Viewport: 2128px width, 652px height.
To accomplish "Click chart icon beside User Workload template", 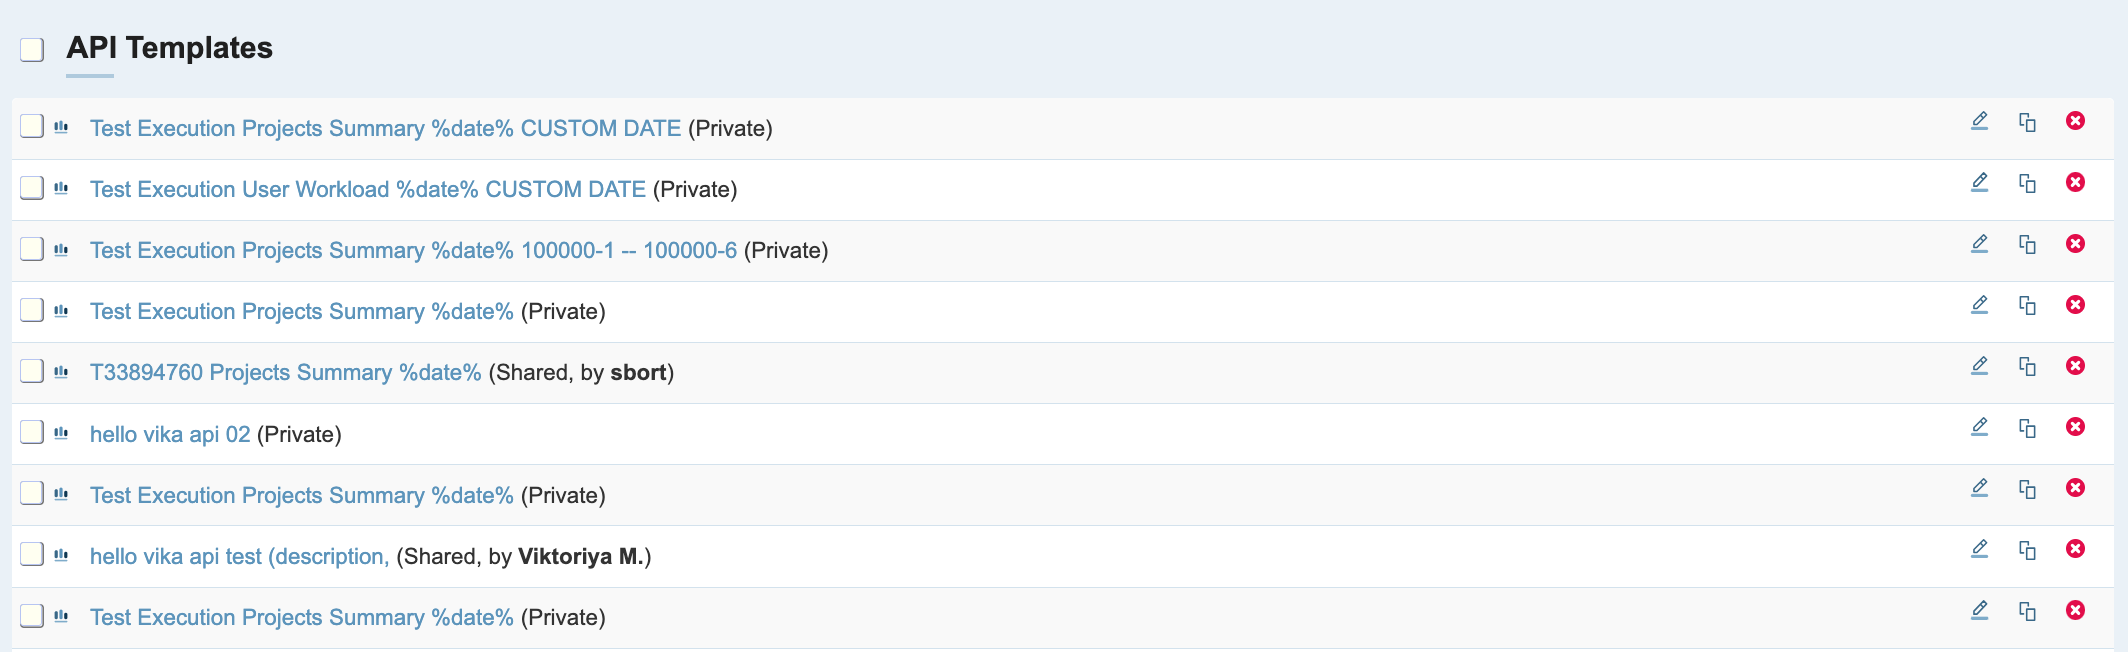I will [x=61, y=188].
